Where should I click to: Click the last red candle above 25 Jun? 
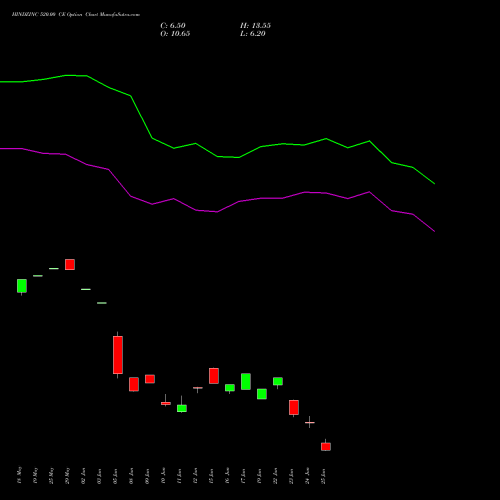tap(326, 446)
